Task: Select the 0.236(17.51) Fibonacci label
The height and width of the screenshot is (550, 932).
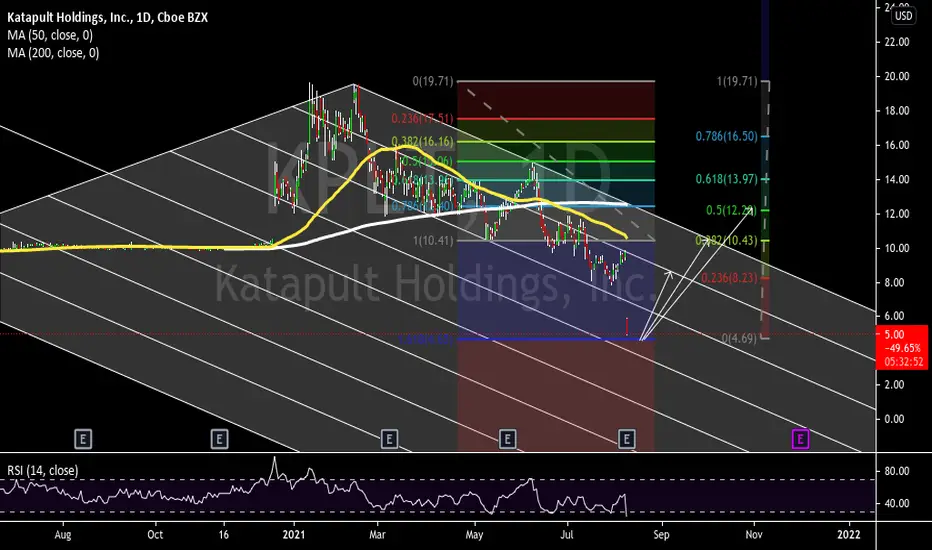Action: 422,119
